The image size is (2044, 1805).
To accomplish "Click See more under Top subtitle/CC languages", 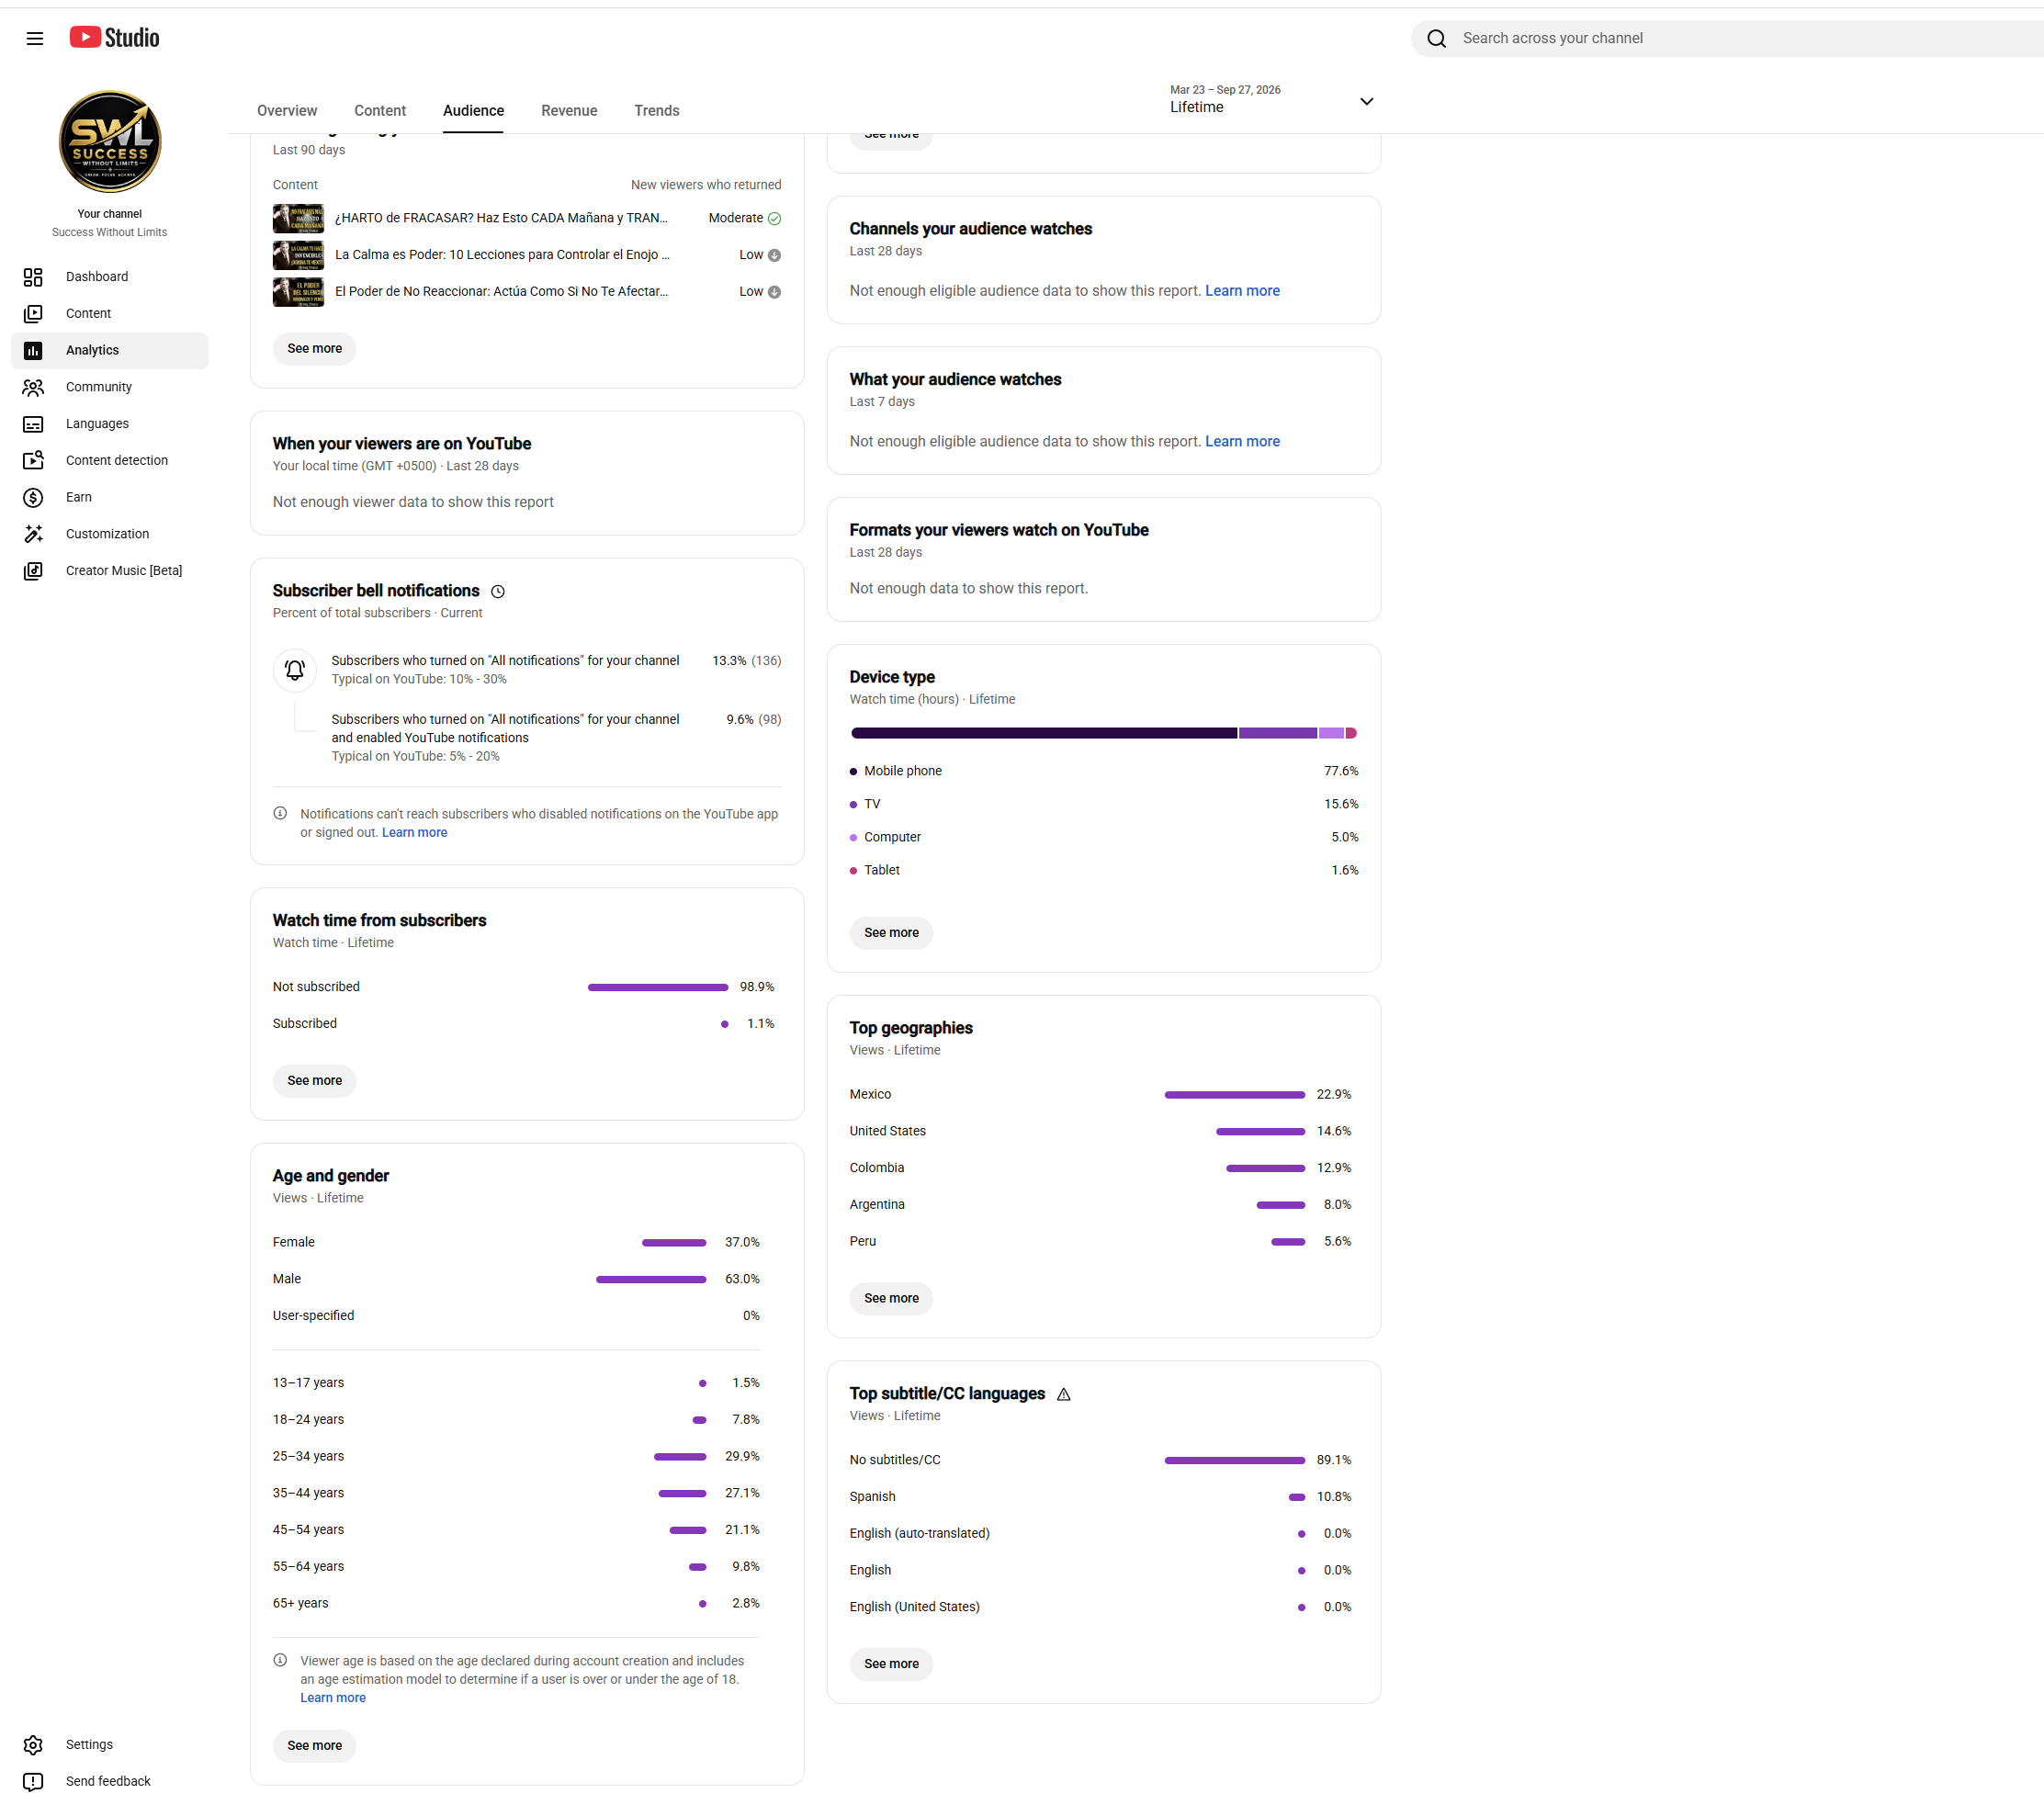I will [x=891, y=1664].
